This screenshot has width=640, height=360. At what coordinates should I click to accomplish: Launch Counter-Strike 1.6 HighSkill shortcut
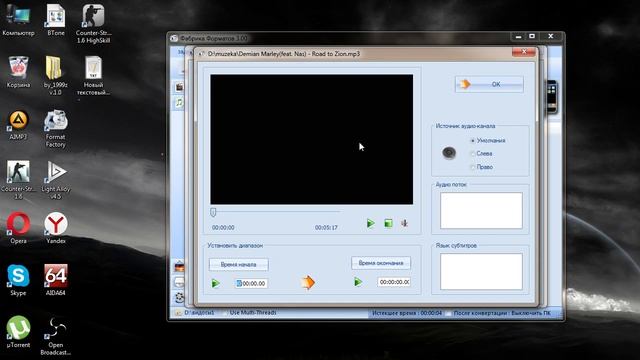[x=93, y=24]
